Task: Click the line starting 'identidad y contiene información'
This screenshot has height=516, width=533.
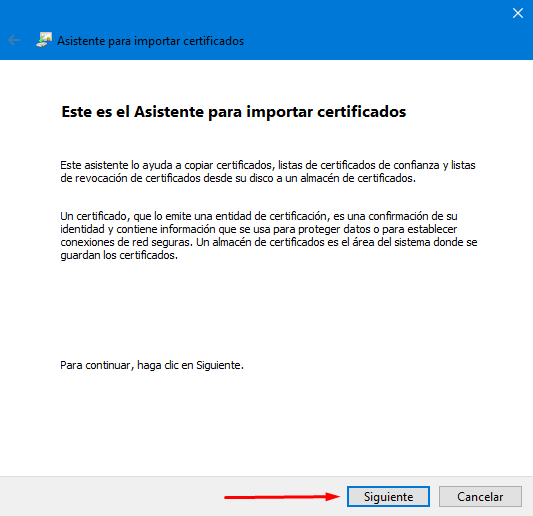Action: pyautogui.click(x=258, y=229)
